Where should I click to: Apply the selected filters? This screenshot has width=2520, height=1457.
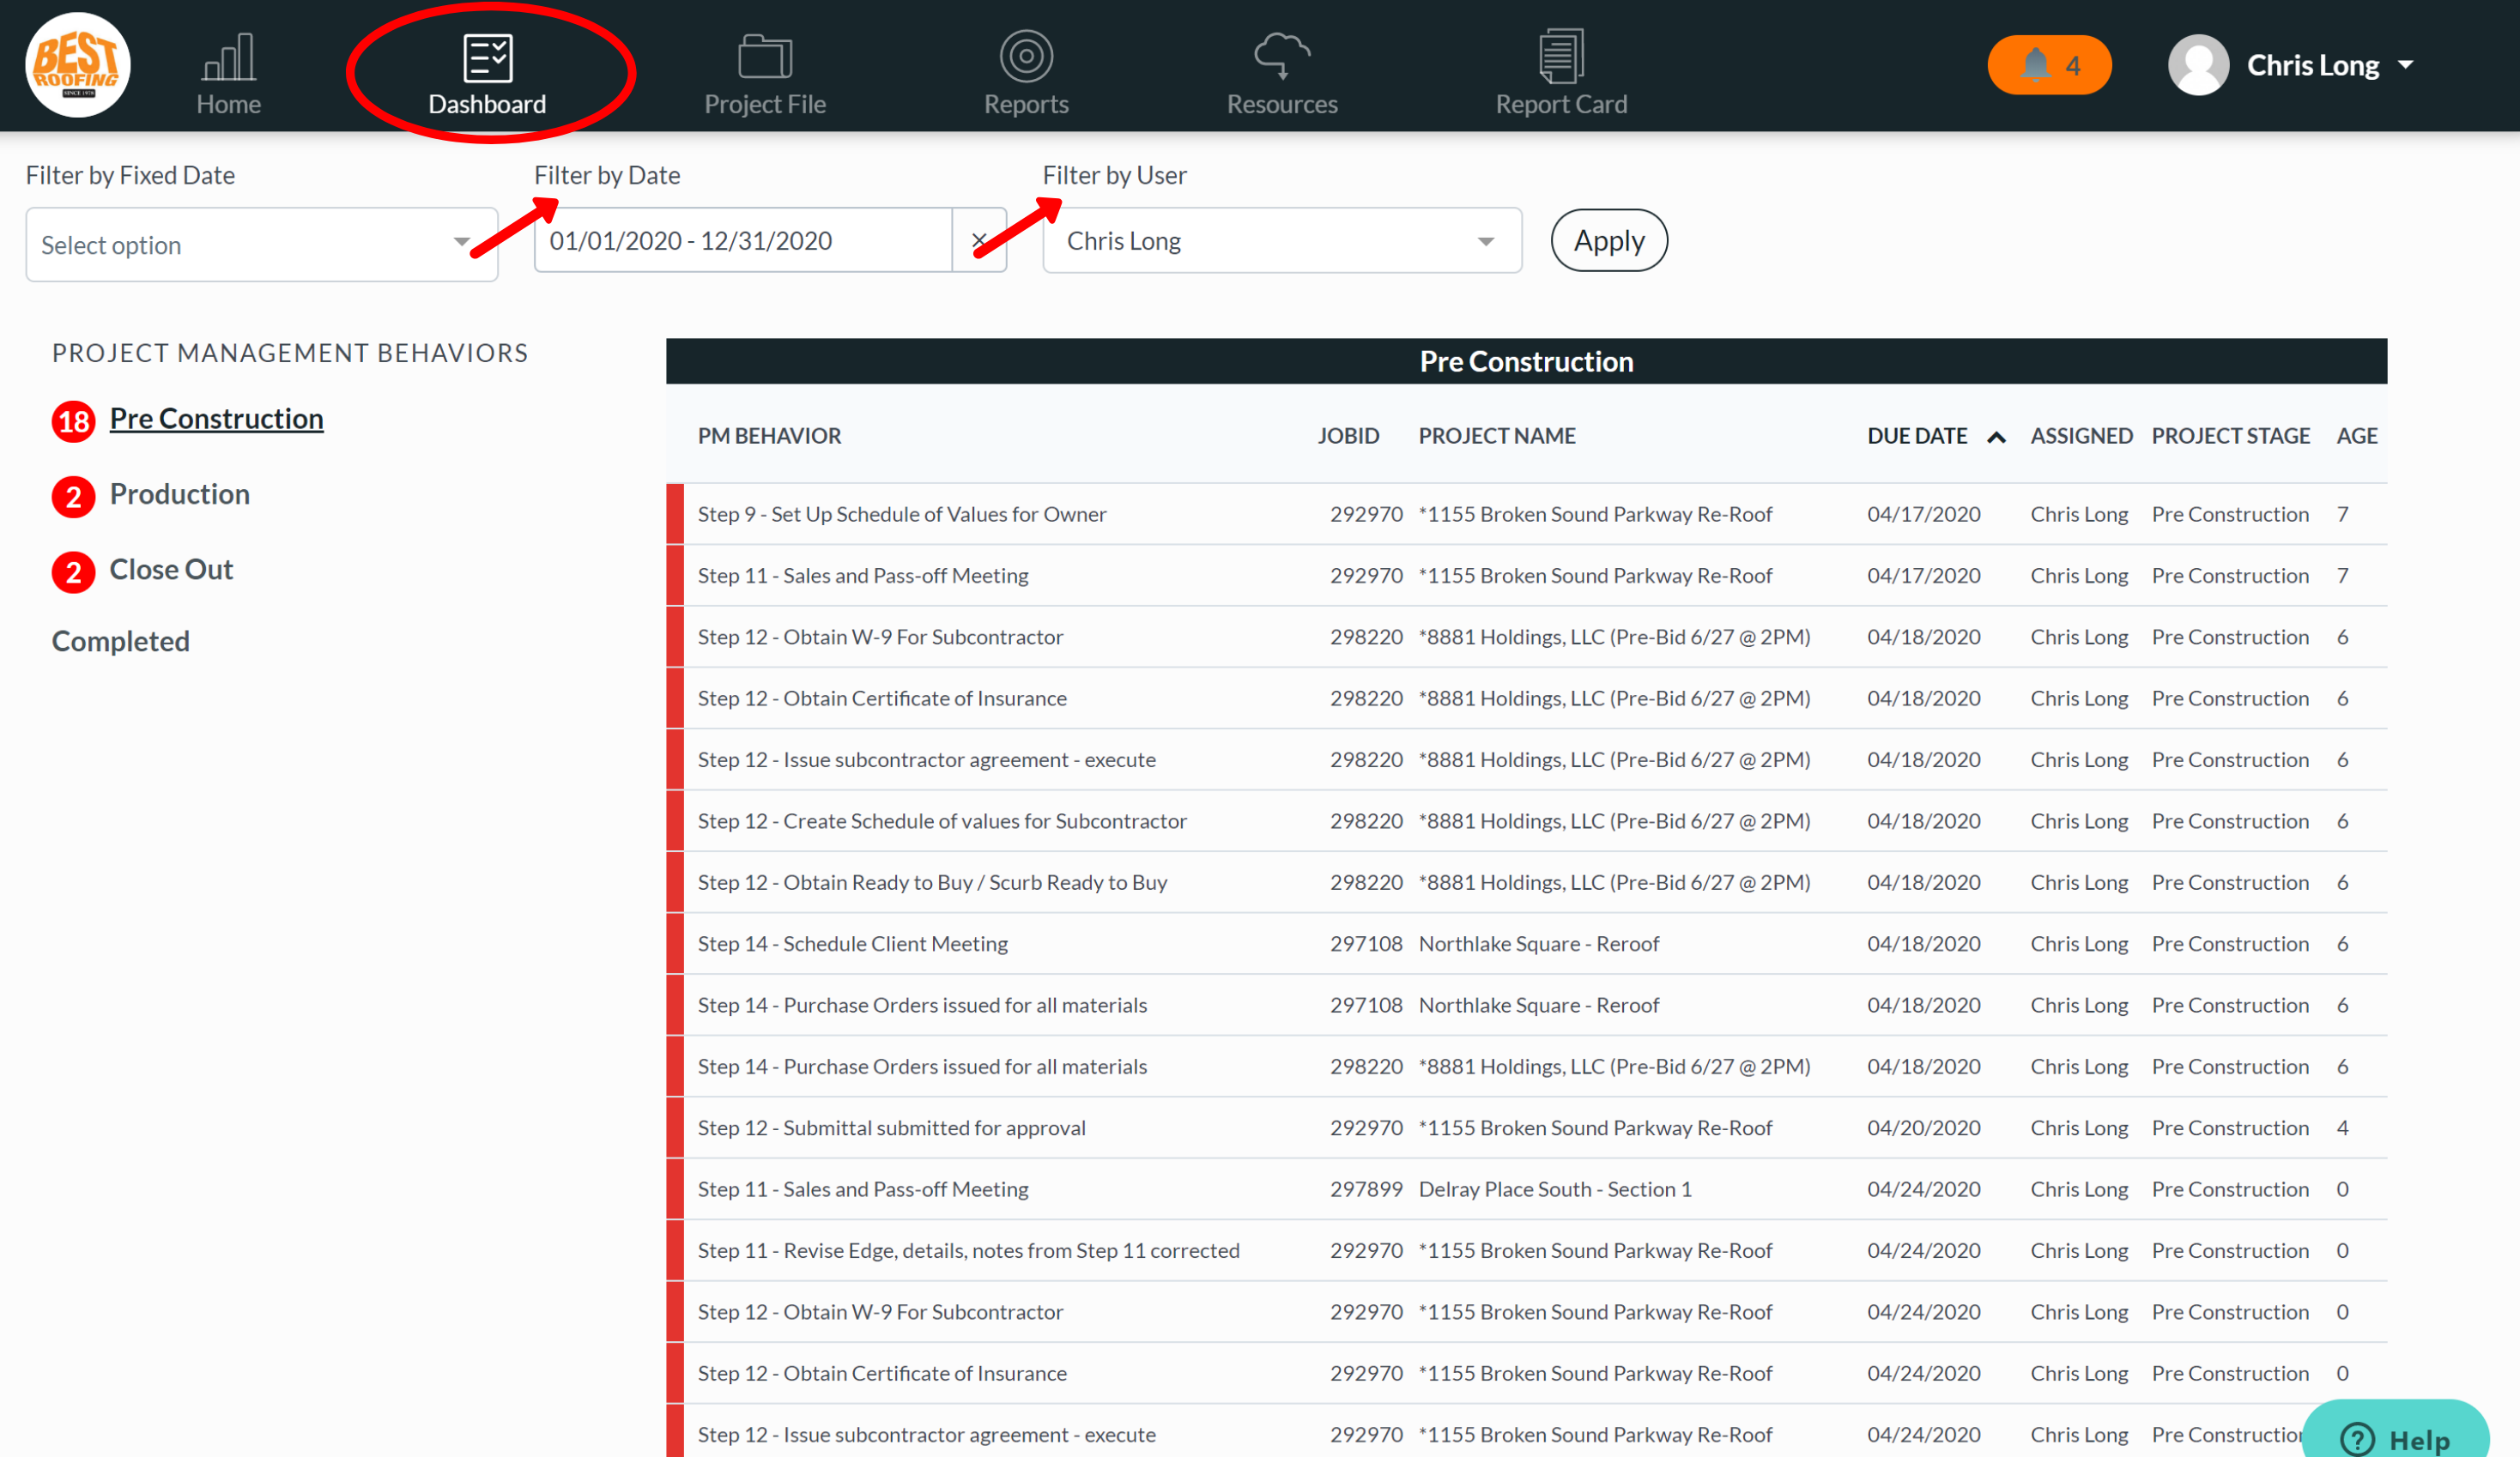pyautogui.click(x=1609, y=240)
